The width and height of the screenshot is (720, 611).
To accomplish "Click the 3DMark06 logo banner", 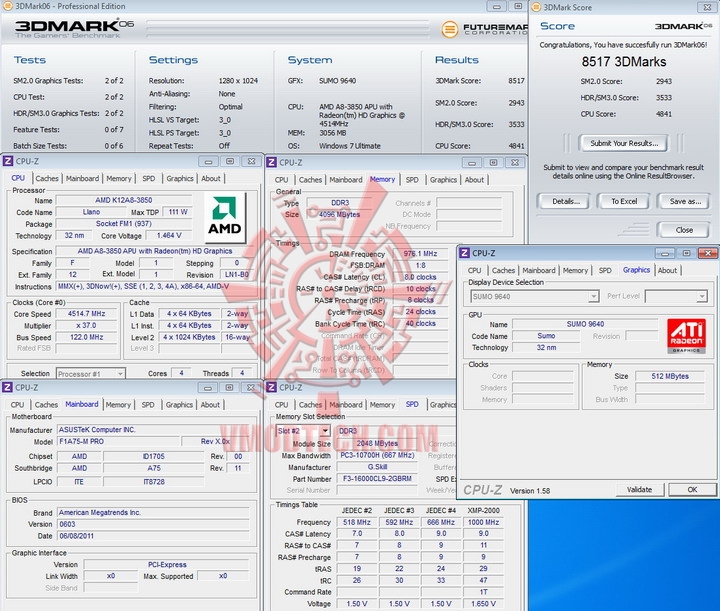I will (74, 28).
